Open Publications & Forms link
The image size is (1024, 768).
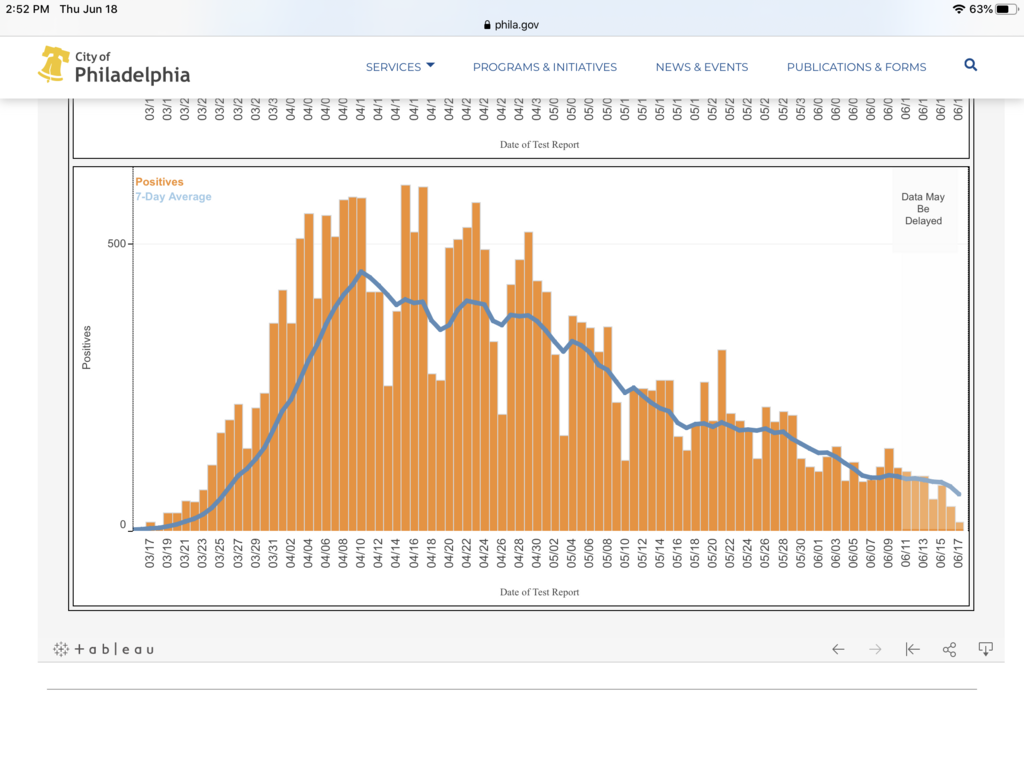[x=856, y=67]
